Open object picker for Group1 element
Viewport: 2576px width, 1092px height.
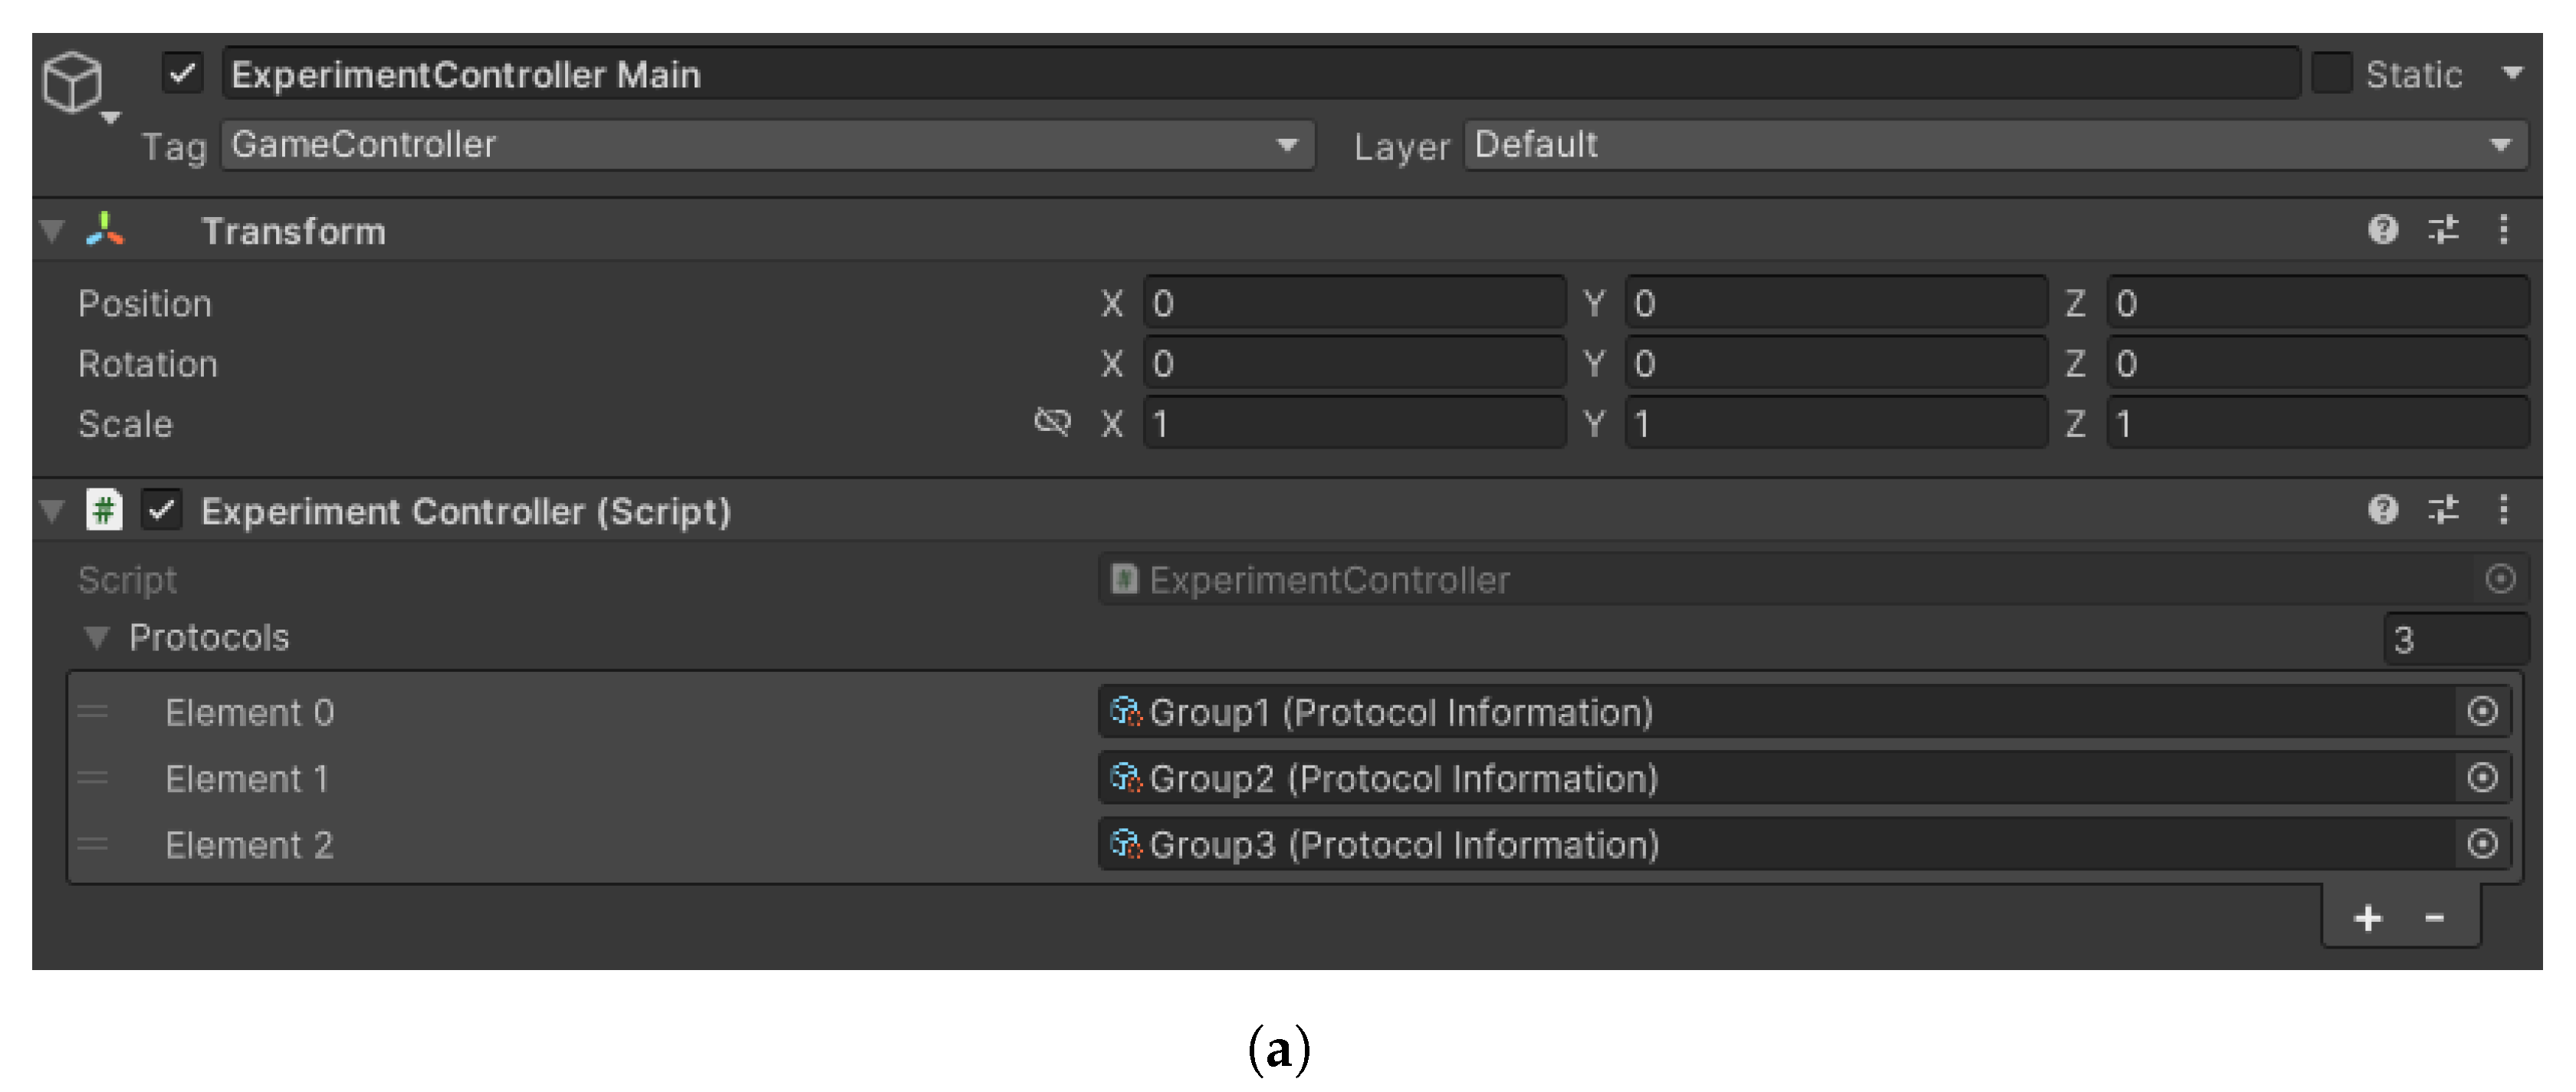click(x=2482, y=712)
